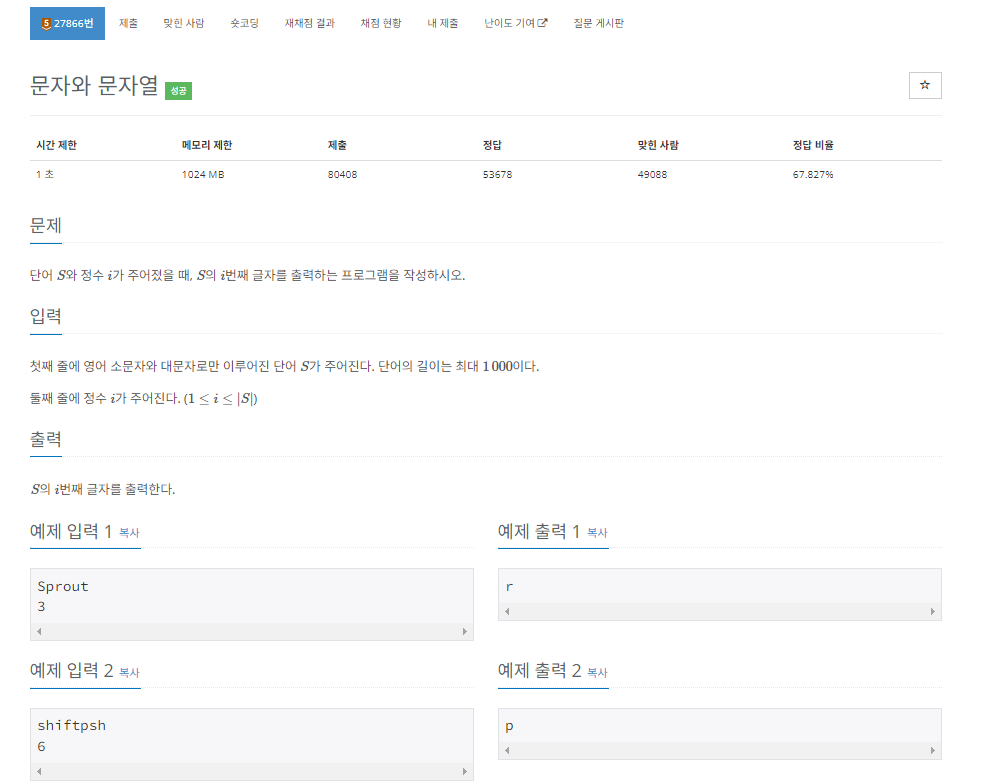
Task: Open the 난이도 기여 external link
Action: click(x=515, y=23)
